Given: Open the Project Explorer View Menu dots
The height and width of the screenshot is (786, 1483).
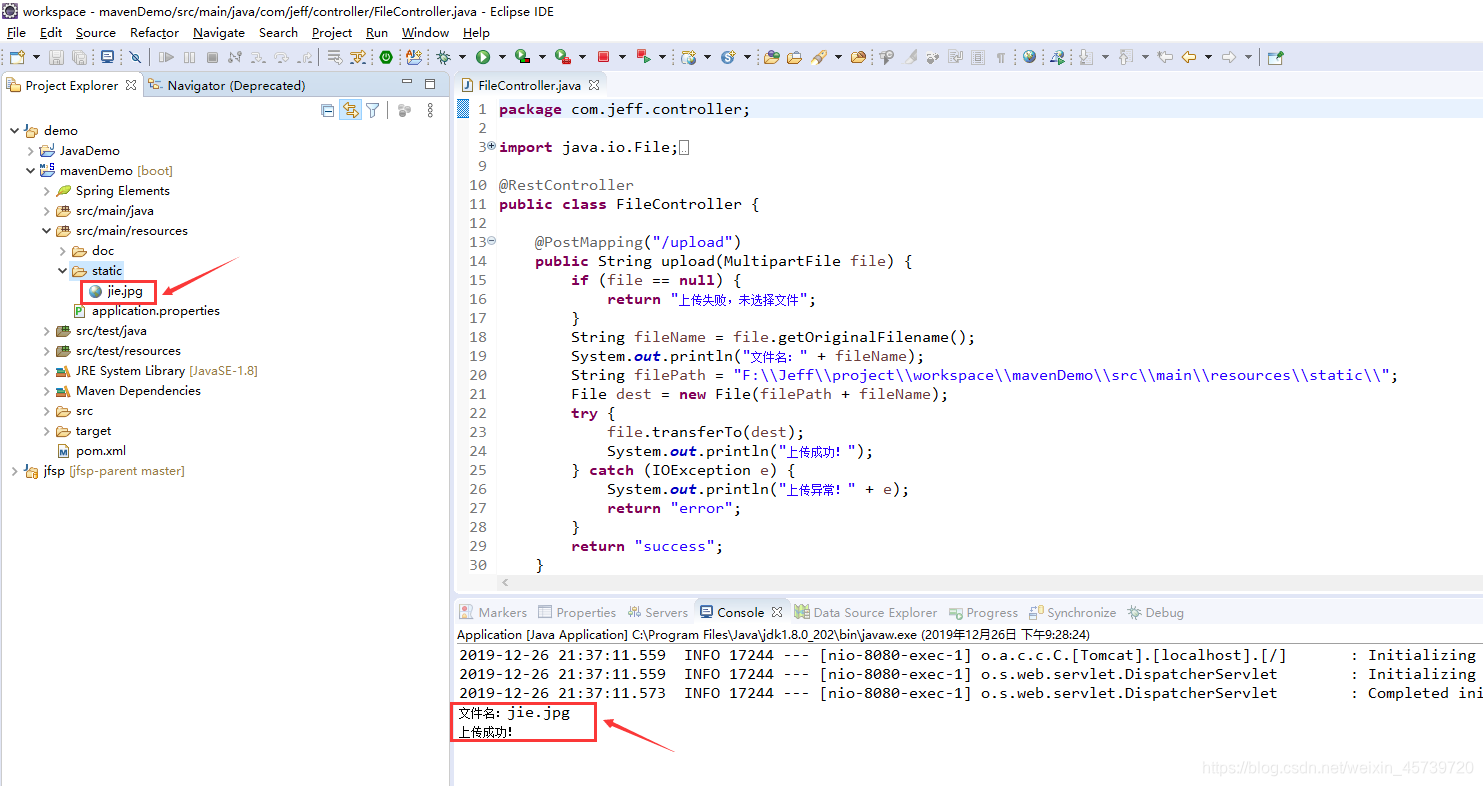Looking at the screenshot, I should 431,111.
